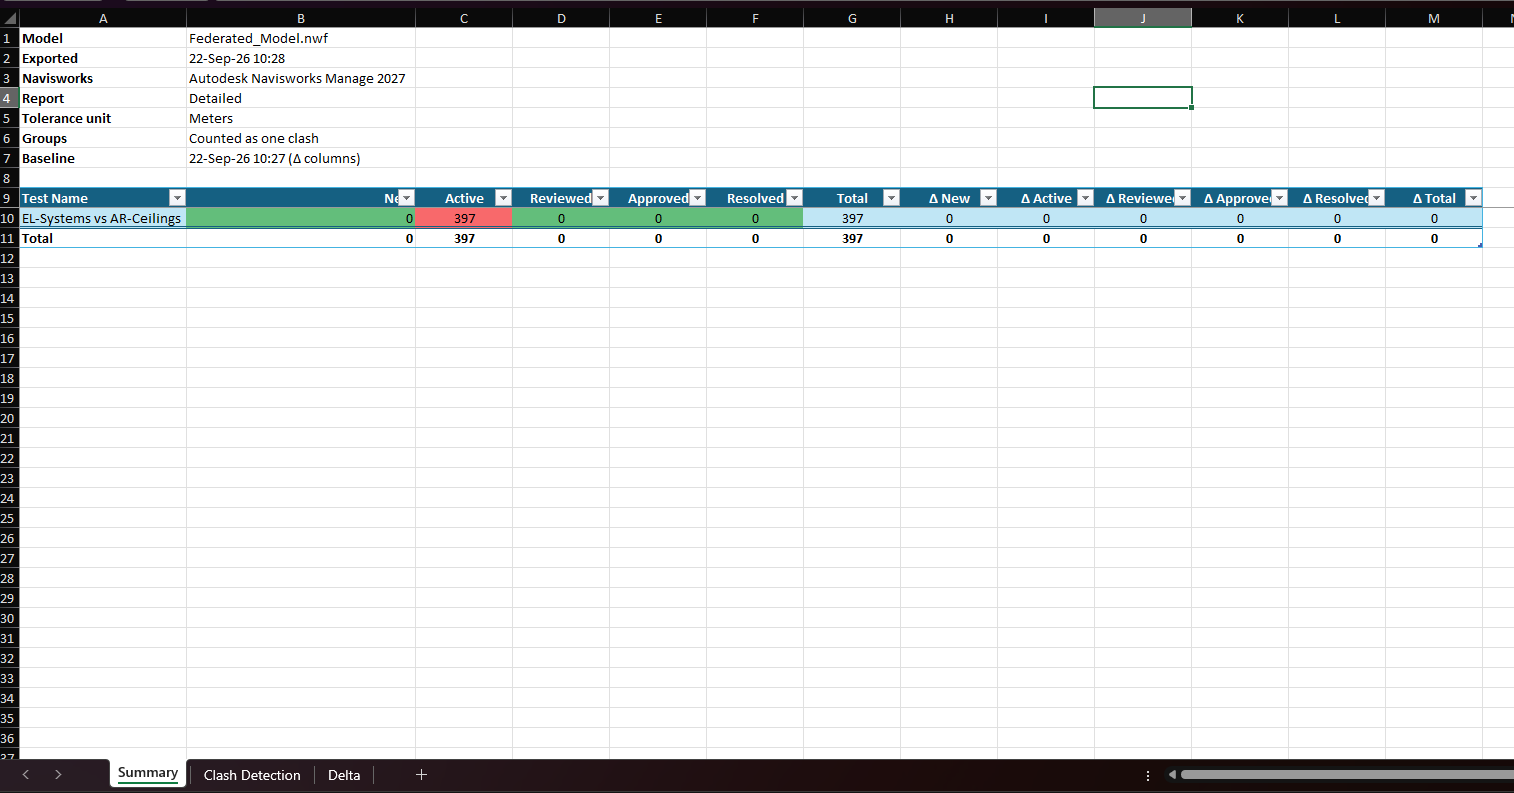Open the Δ Resolved filter dropdown
This screenshot has height=793, width=1514.
coord(1376,198)
